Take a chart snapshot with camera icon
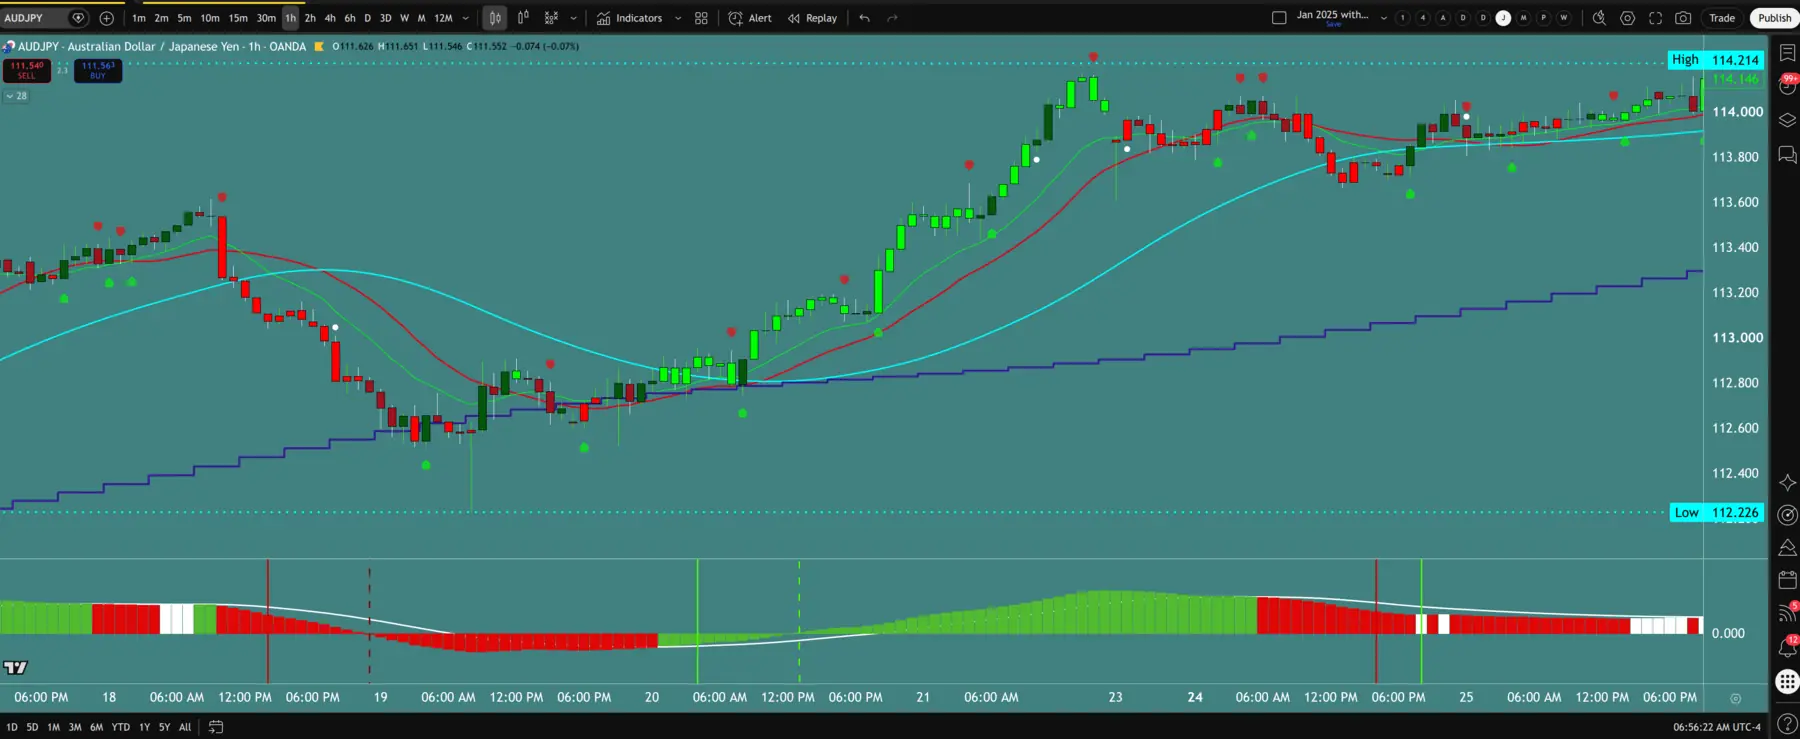The image size is (1800, 739). [x=1684, y=18]
